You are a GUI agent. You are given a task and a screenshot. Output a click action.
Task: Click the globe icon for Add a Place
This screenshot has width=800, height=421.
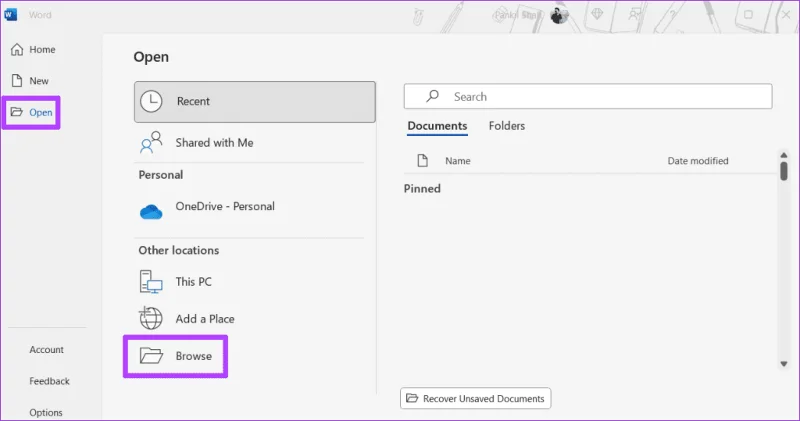click(151, 318)
